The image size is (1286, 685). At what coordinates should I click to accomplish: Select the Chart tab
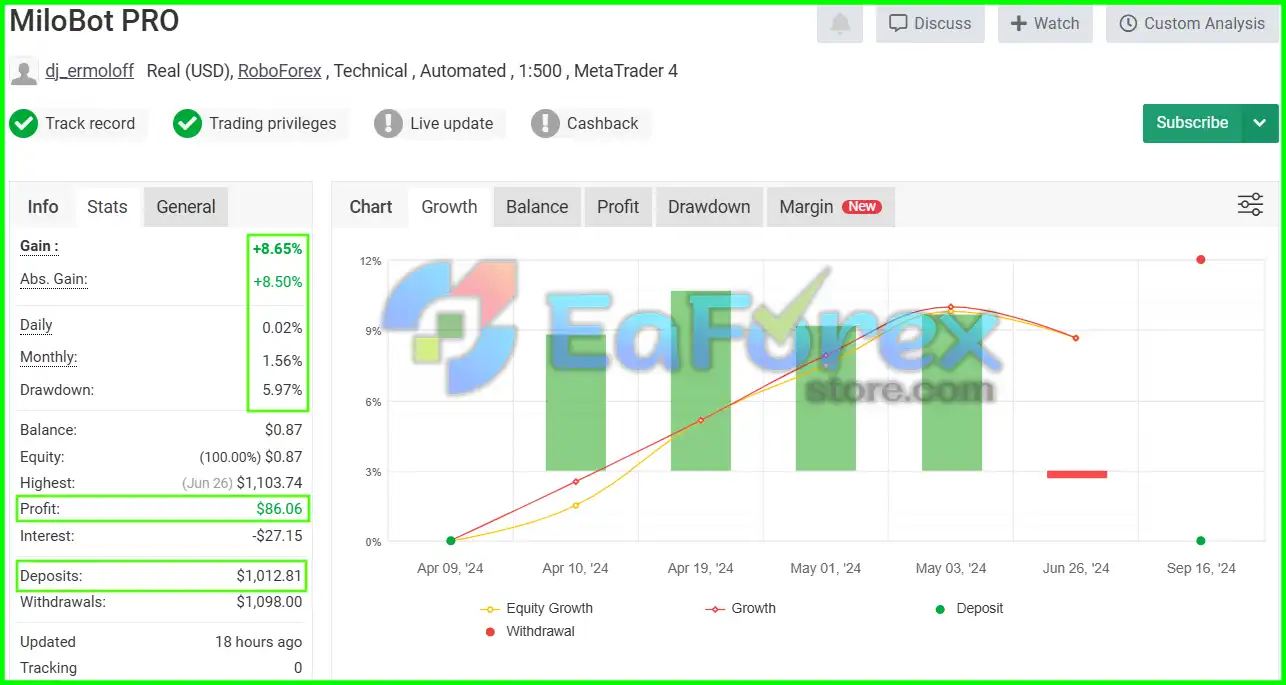click(371, 207)
